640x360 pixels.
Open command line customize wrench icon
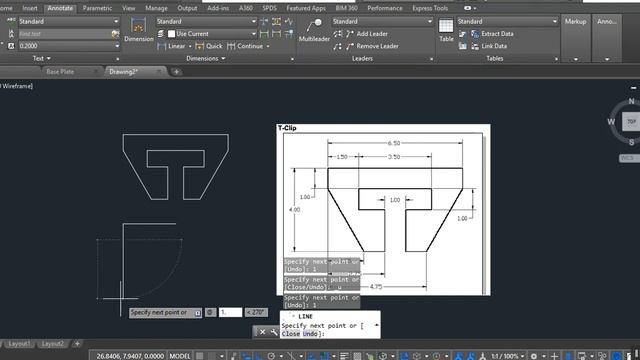point(274,332)
